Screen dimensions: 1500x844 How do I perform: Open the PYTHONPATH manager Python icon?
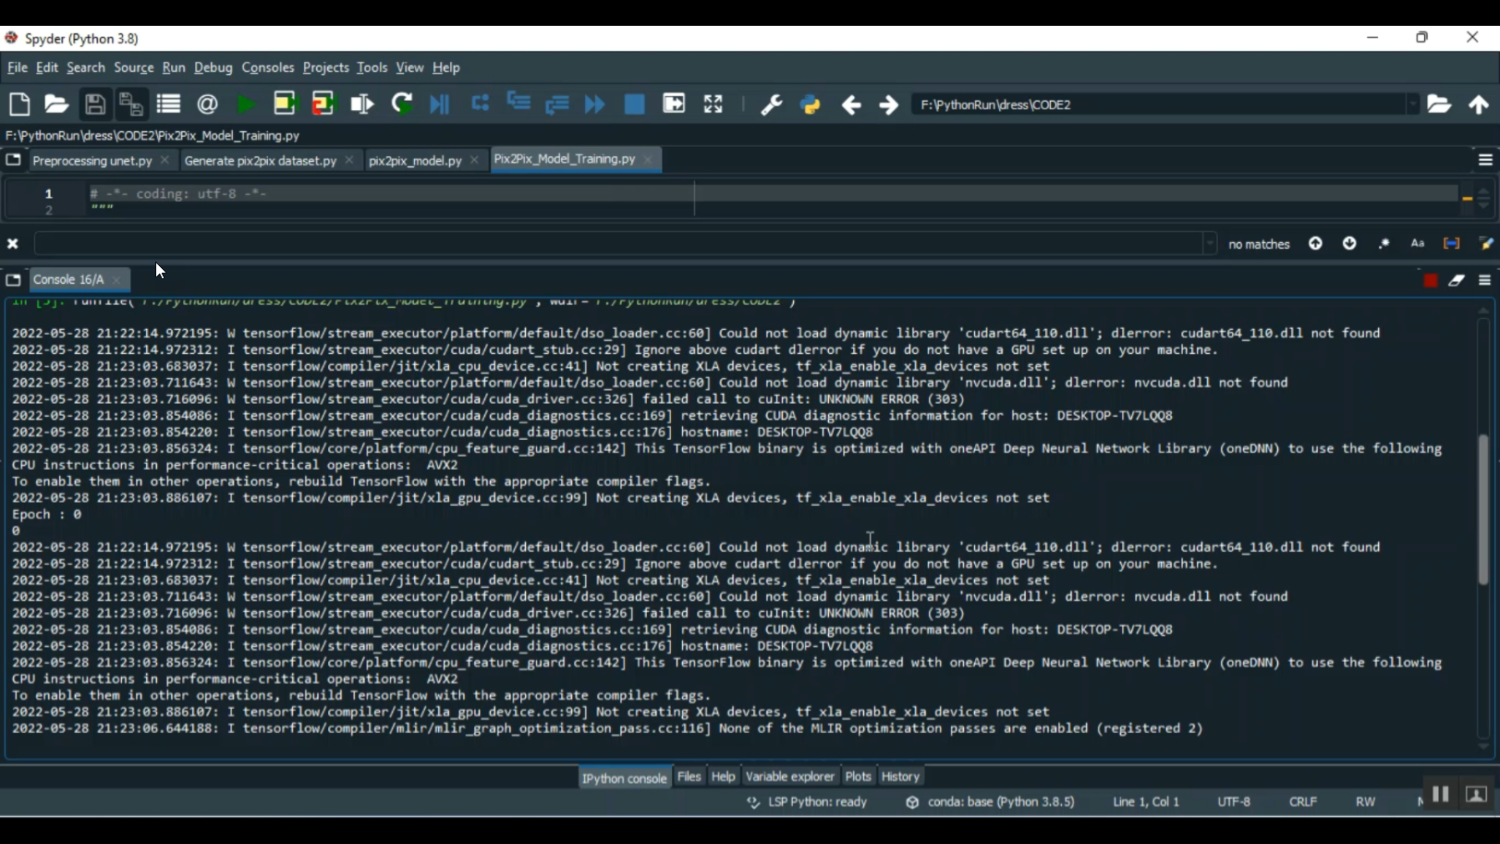tap(811, 104)
